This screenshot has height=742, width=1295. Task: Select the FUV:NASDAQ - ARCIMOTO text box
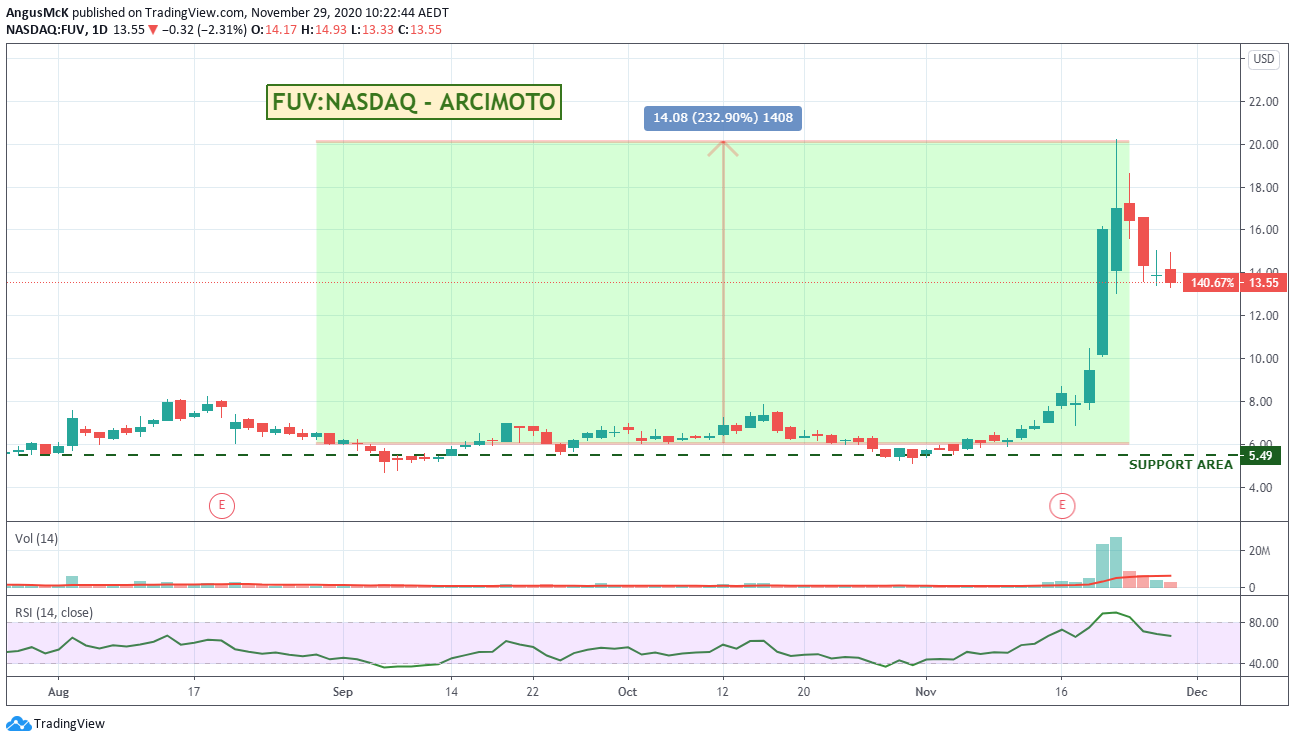click(x=414, y=102)
